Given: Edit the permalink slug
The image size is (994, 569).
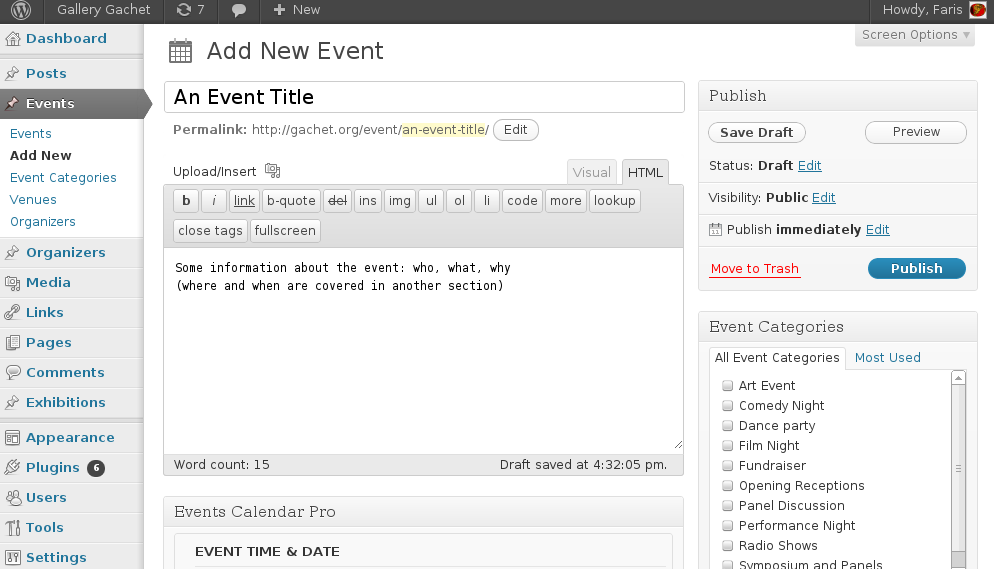Looking at the screenshot, I should point(515,130).
